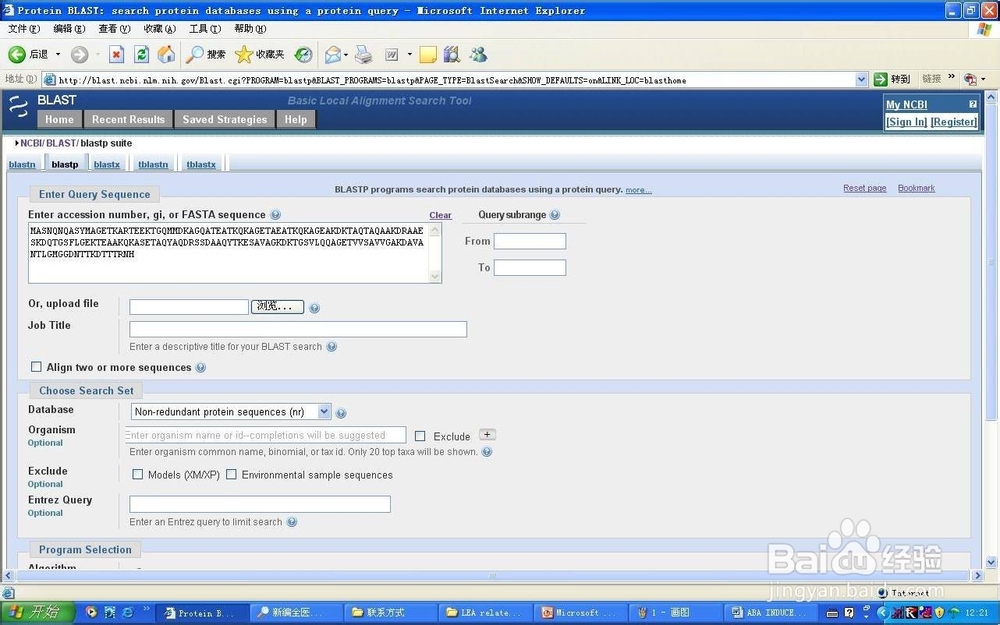Open the 工具(T) menu
1000x625 pixels.
pyautogui.click(x=205, y=29)
